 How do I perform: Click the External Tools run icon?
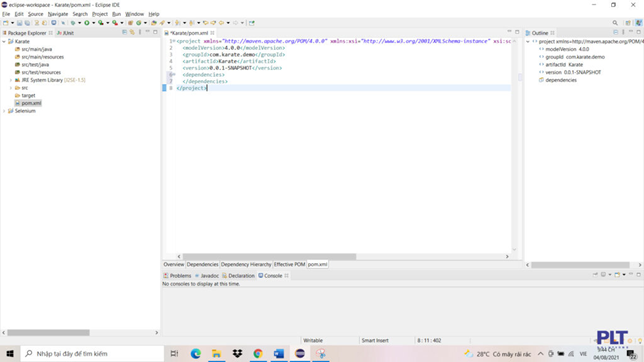(x=115, y=23)
